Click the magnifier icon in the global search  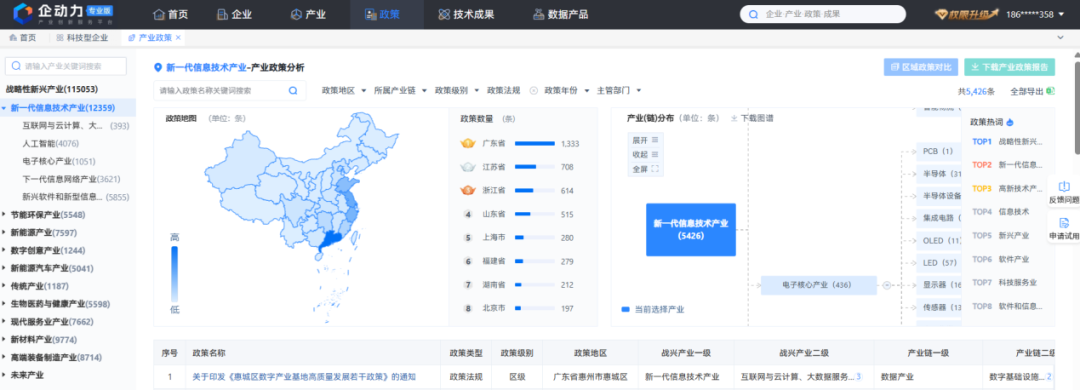(754, 14)
